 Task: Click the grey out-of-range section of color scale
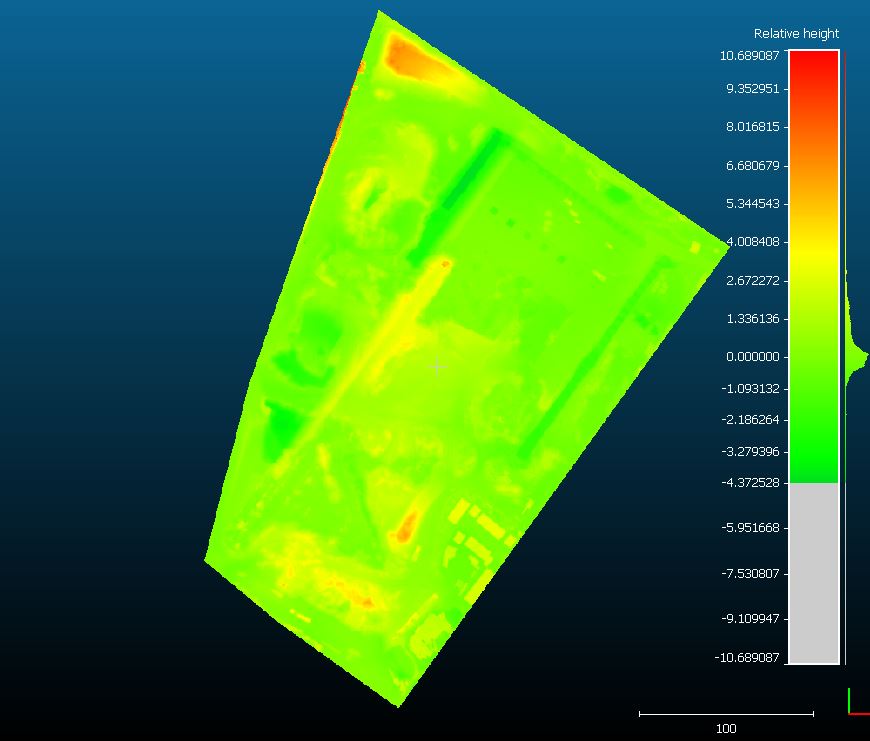coord(813,572)
